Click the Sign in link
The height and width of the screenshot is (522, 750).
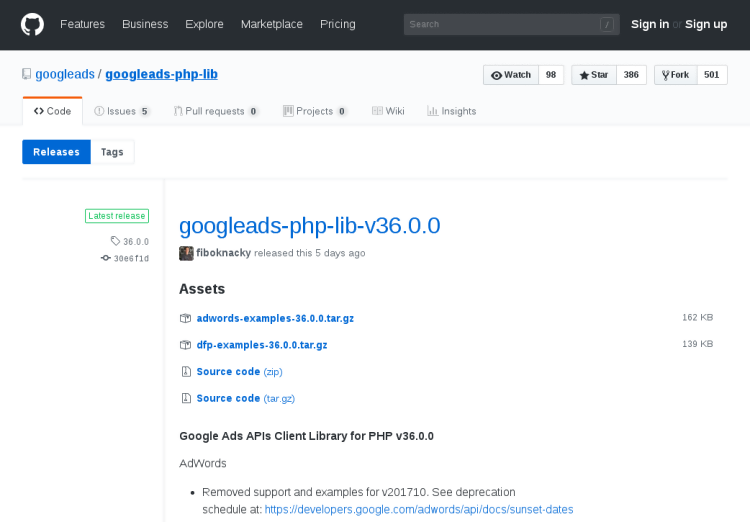650,24
